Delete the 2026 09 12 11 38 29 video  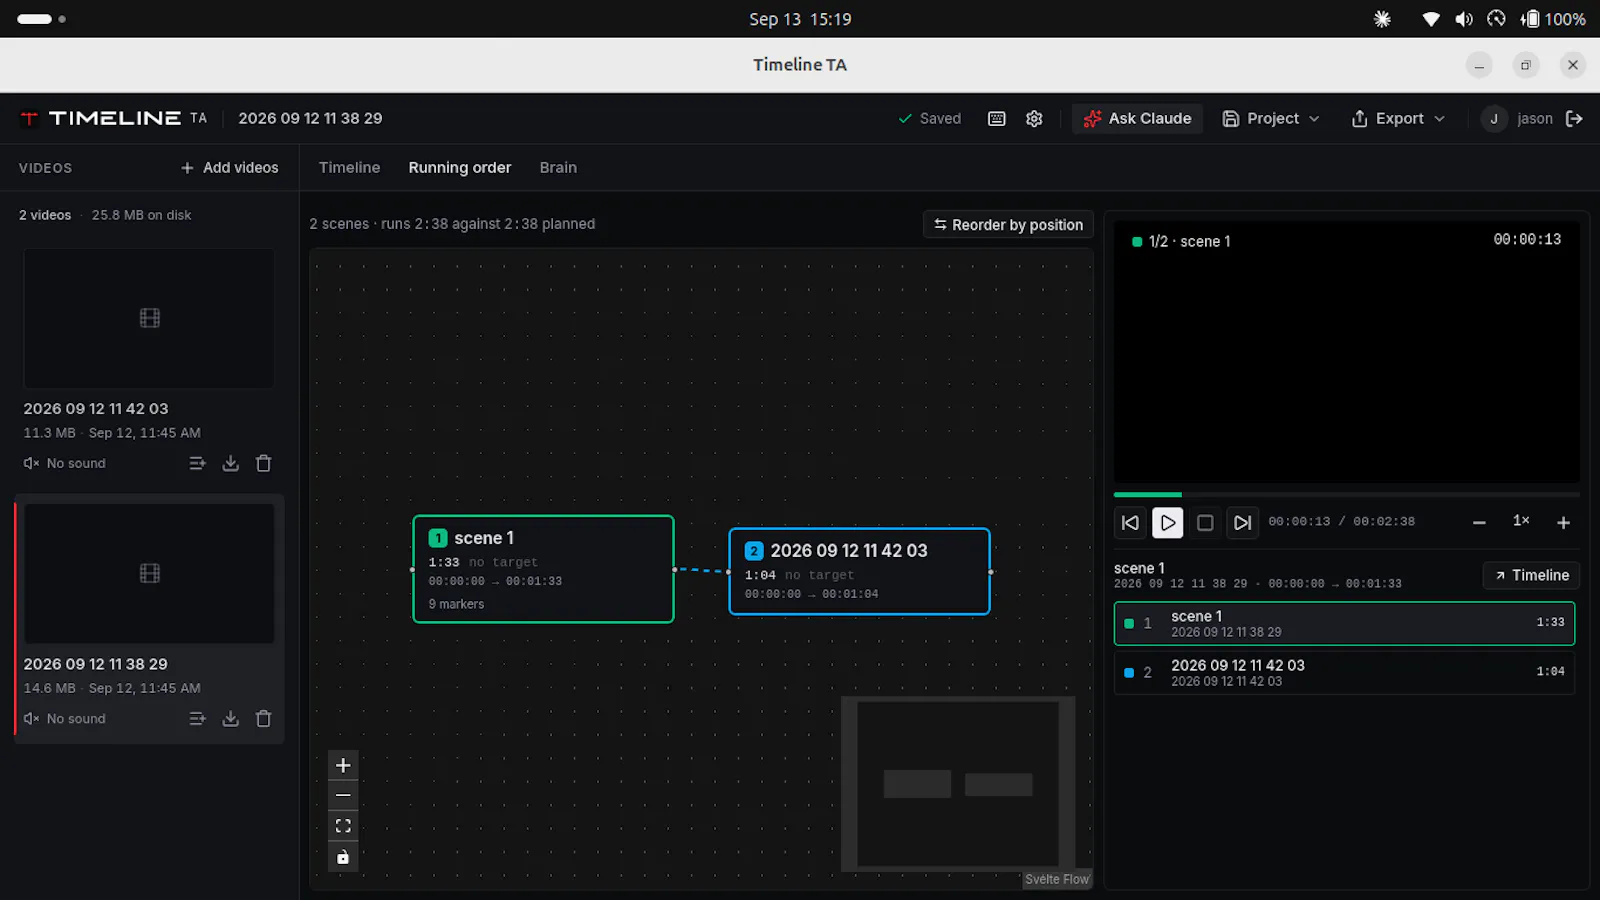264,718
